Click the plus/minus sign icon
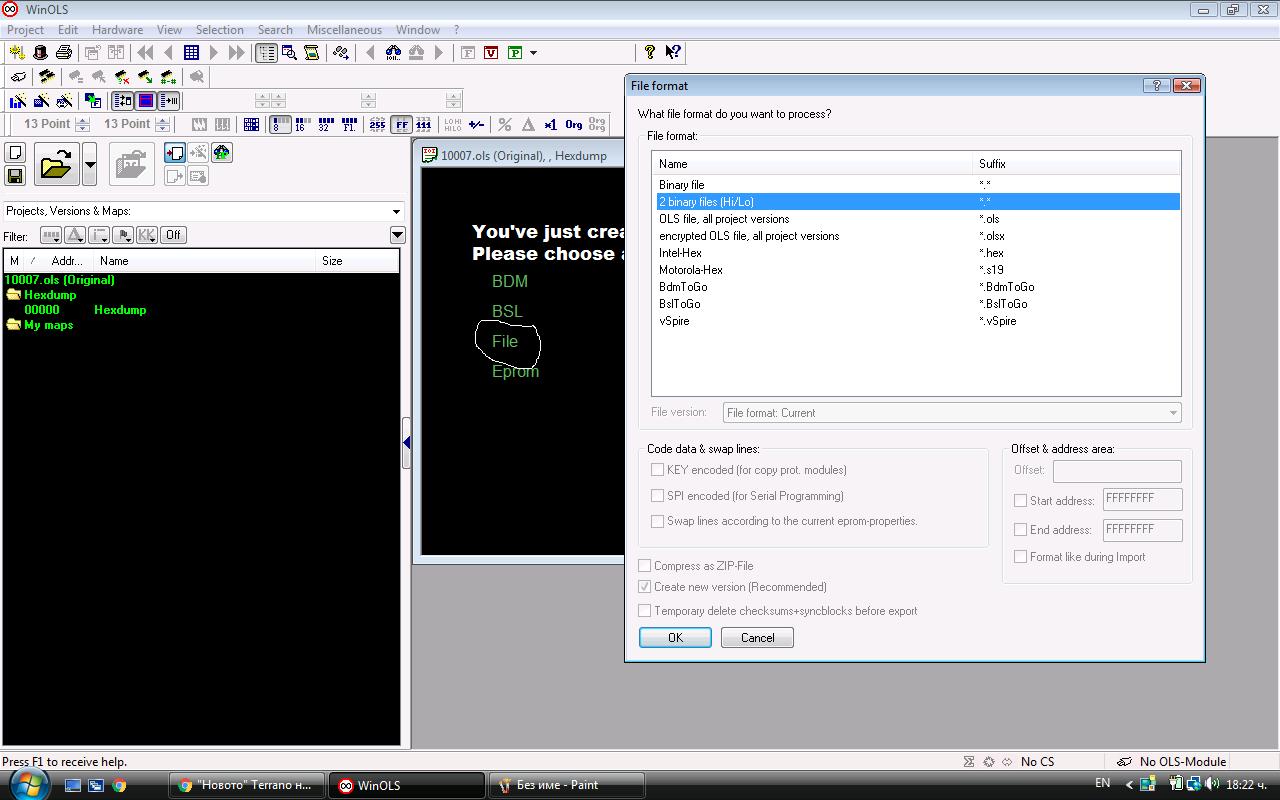 point(476,124)
